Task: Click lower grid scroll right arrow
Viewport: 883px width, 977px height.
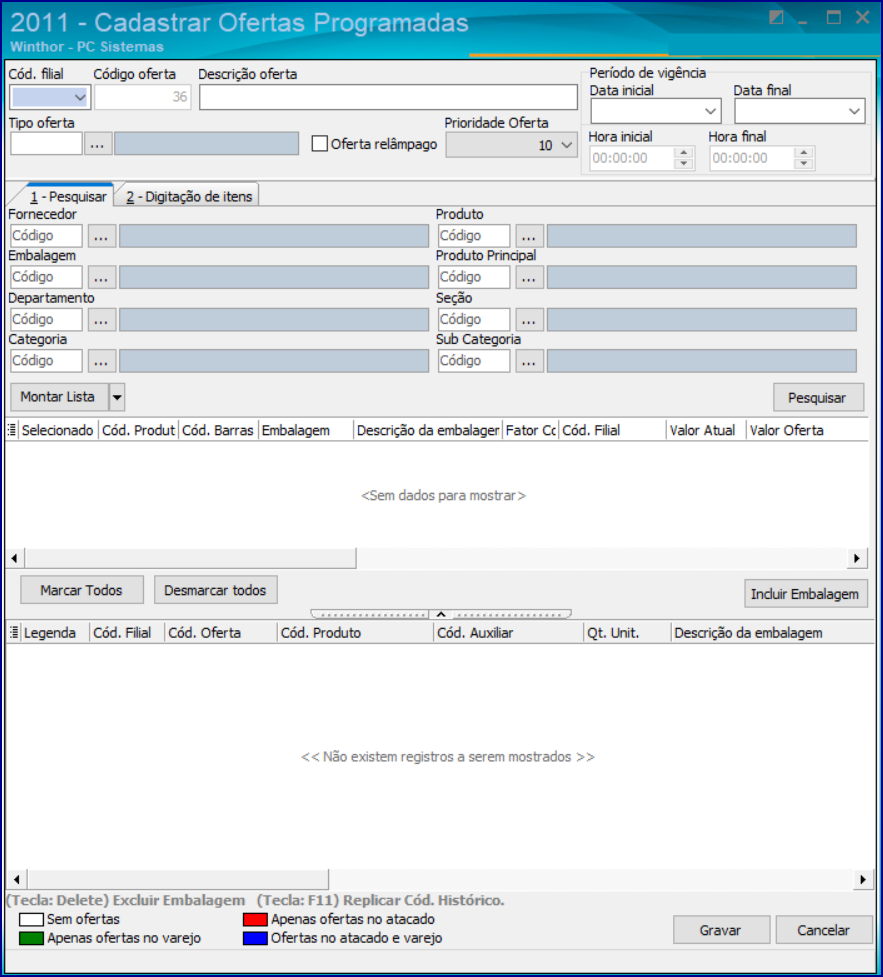Action: coord(862,880)
